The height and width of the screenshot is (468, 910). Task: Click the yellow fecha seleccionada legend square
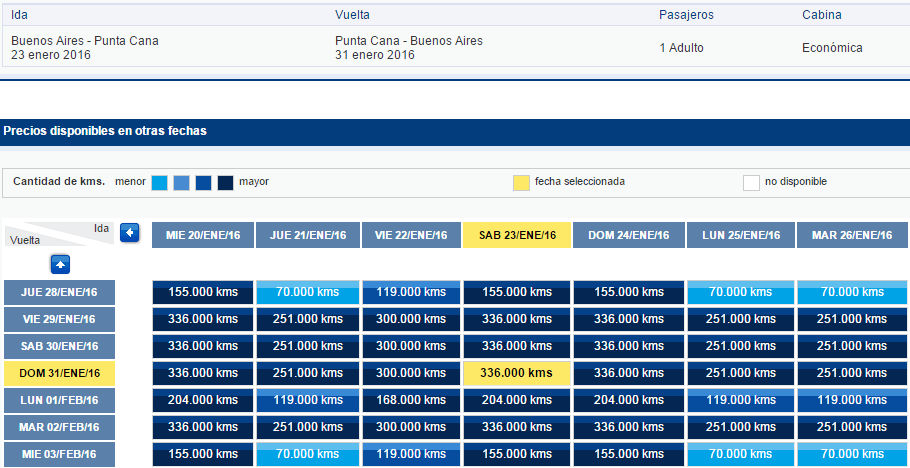click(521, 182)
